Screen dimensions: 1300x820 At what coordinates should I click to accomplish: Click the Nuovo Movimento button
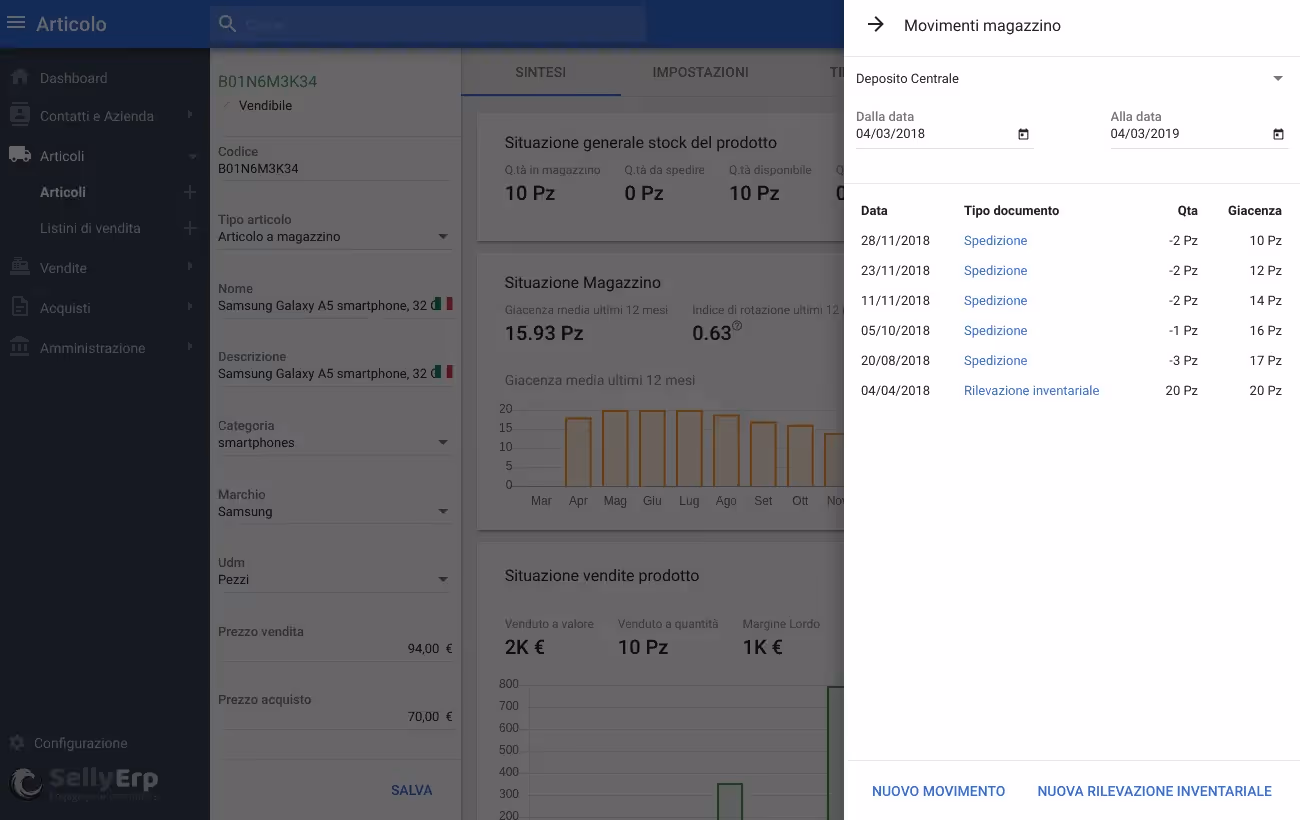point(938,791)
